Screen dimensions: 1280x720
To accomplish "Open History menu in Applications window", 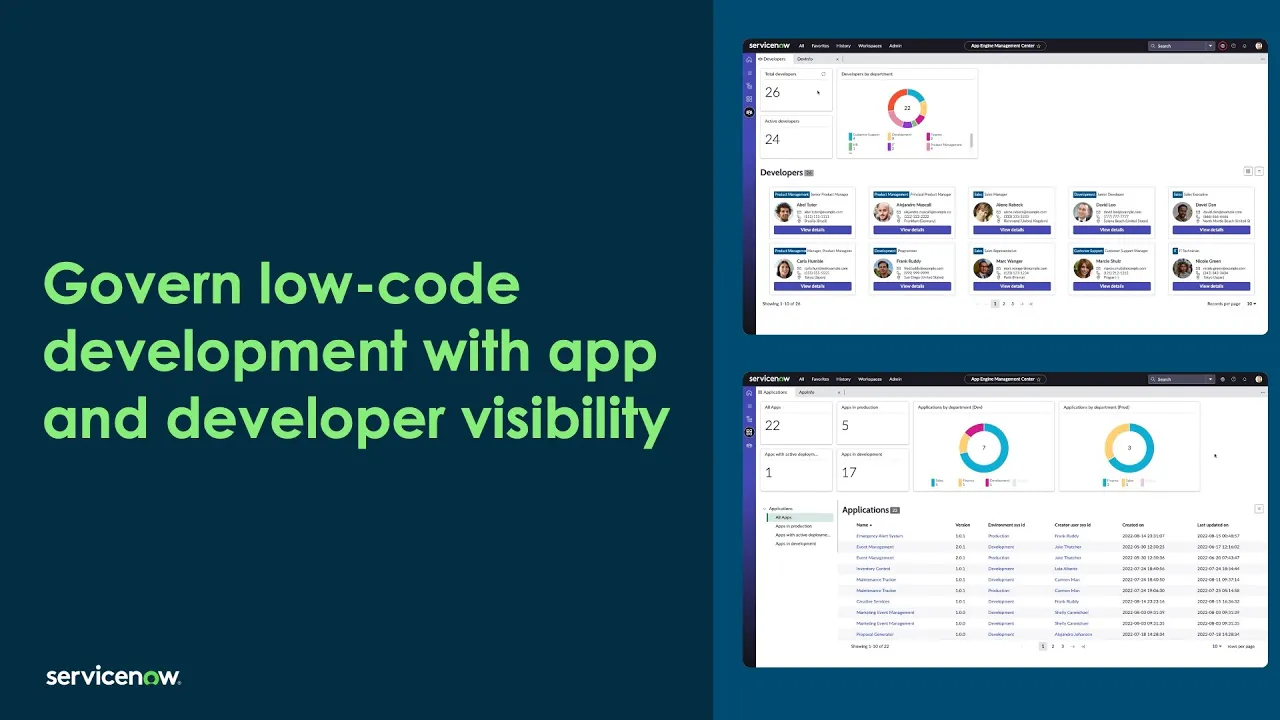I will [844, 379].
